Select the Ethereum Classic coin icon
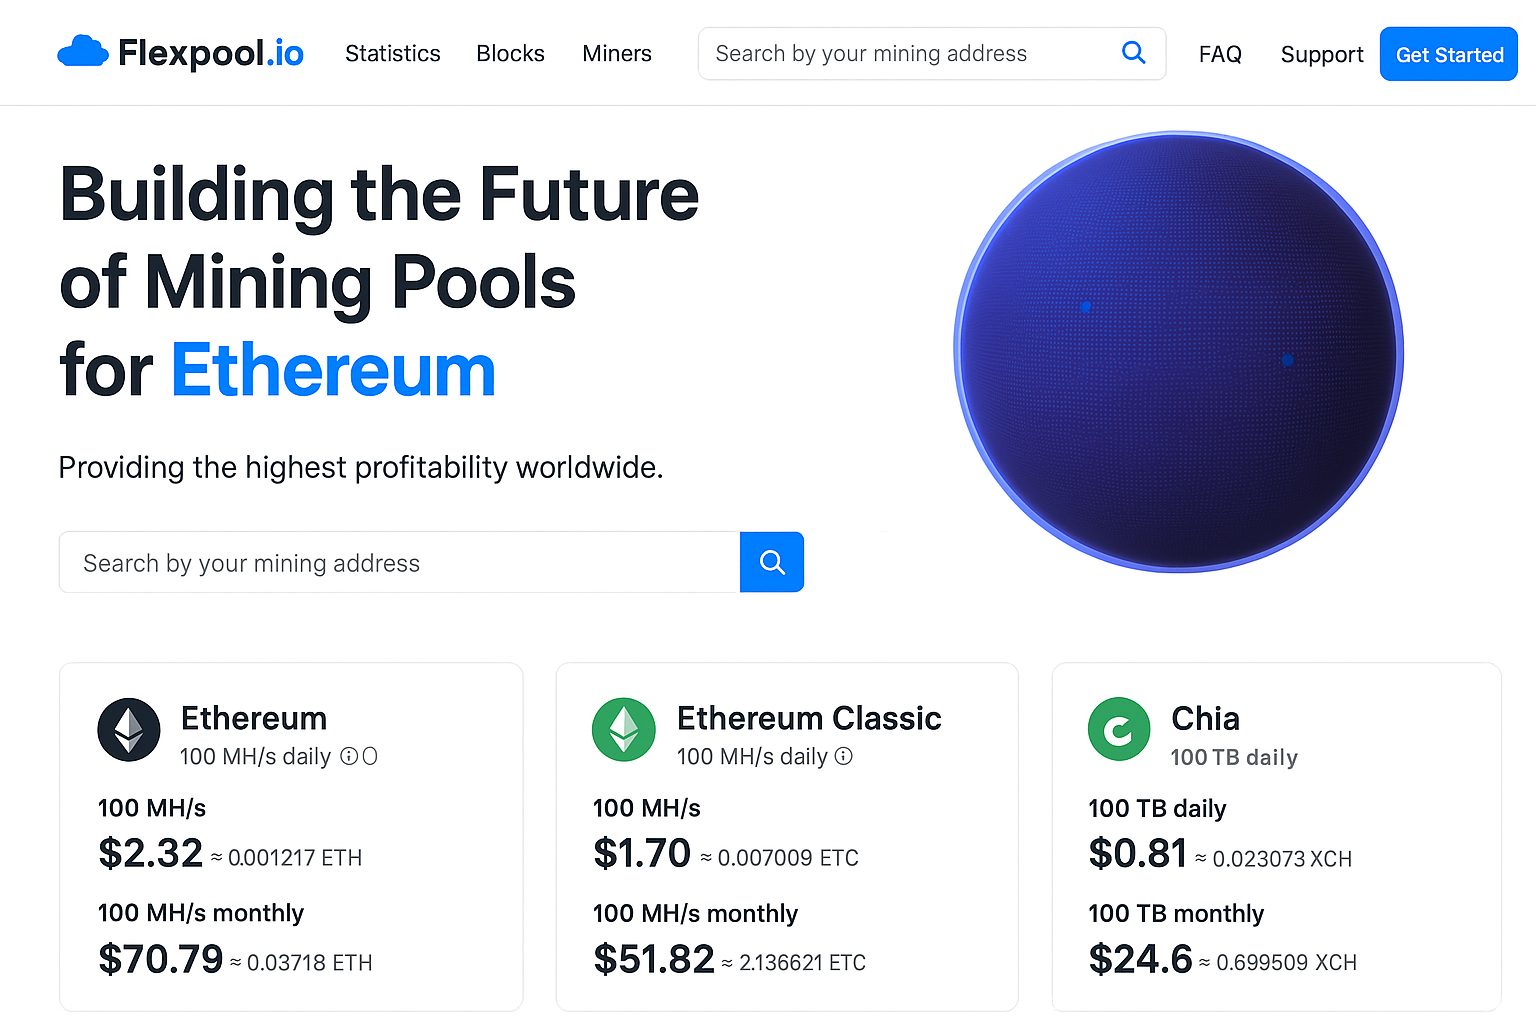Image resolution: width=1536 pixels, height=1024 pixels. pyautogui.click(x=622, y=729)
